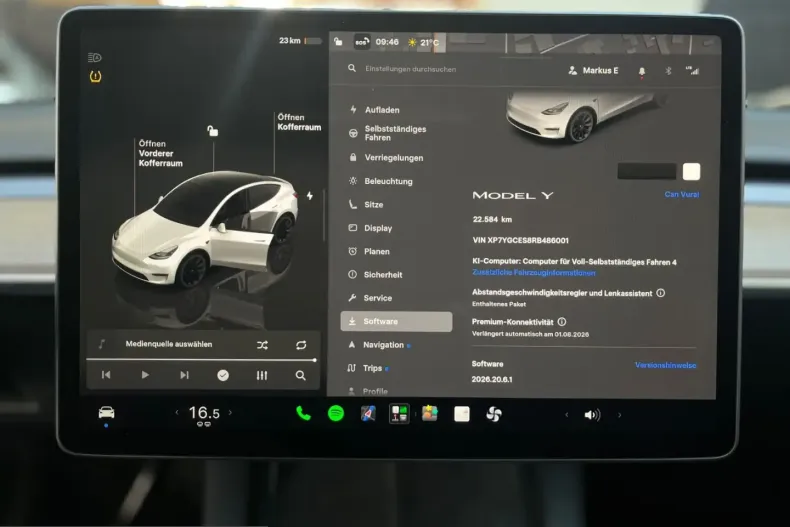Open the Toybox app icon
790x527 pixels.
tap(430, 414)
